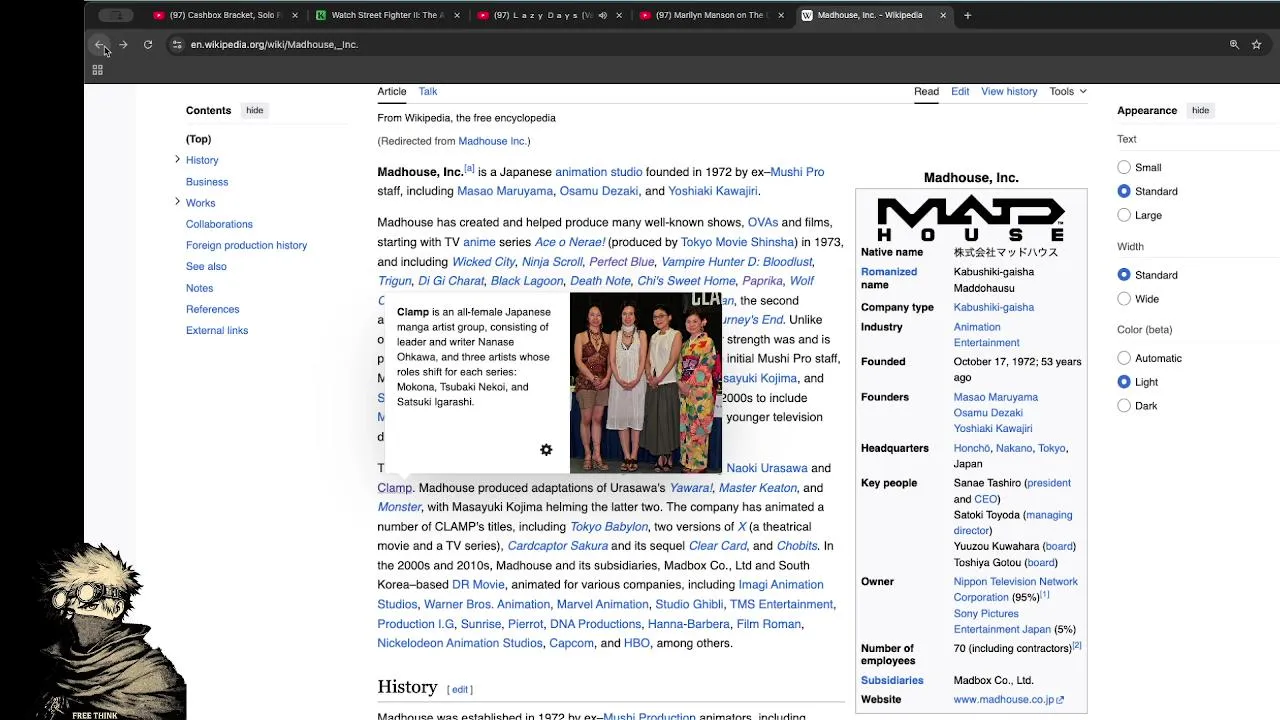1280x720 pixels.
Task: Bookmark this page with the star icon
Action: (1256, 44)
